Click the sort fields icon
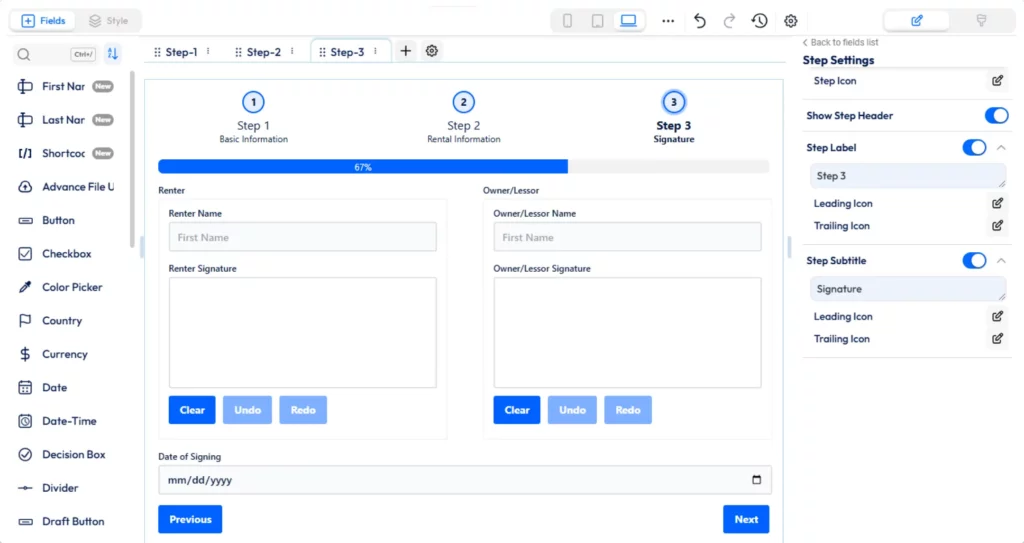This screenshot has width=1024, height=543. [112, 54]
